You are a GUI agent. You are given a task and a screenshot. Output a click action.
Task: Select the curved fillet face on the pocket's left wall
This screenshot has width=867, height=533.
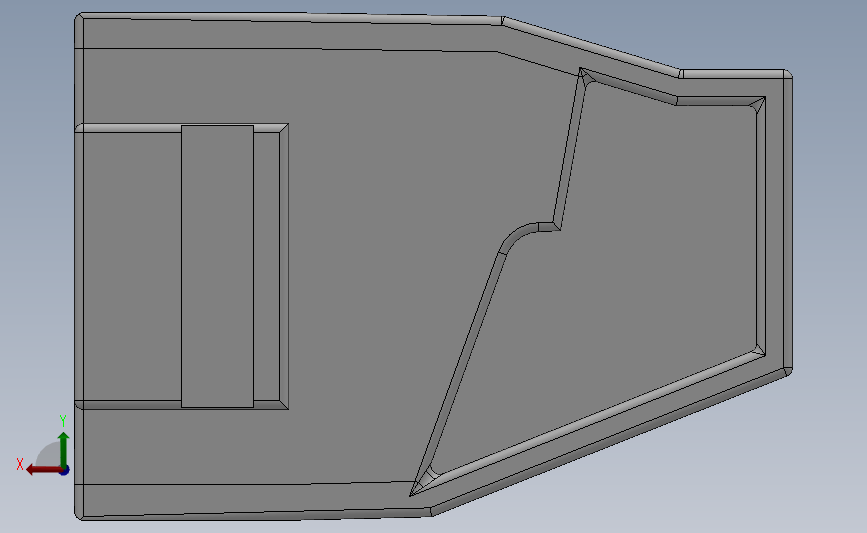coord(514,235)
